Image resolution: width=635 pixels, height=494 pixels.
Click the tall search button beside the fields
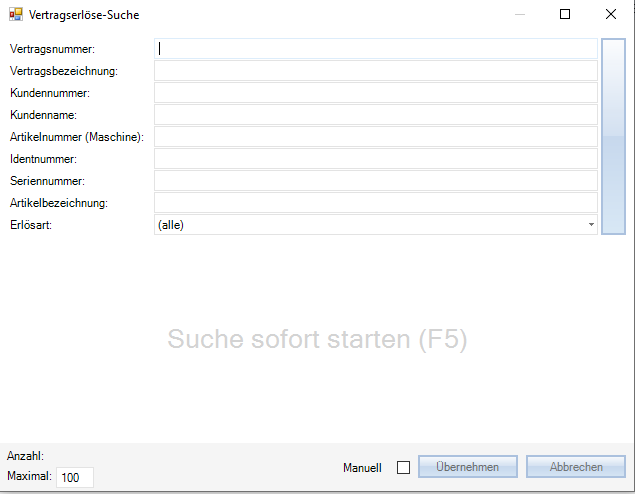pos(613,136)
